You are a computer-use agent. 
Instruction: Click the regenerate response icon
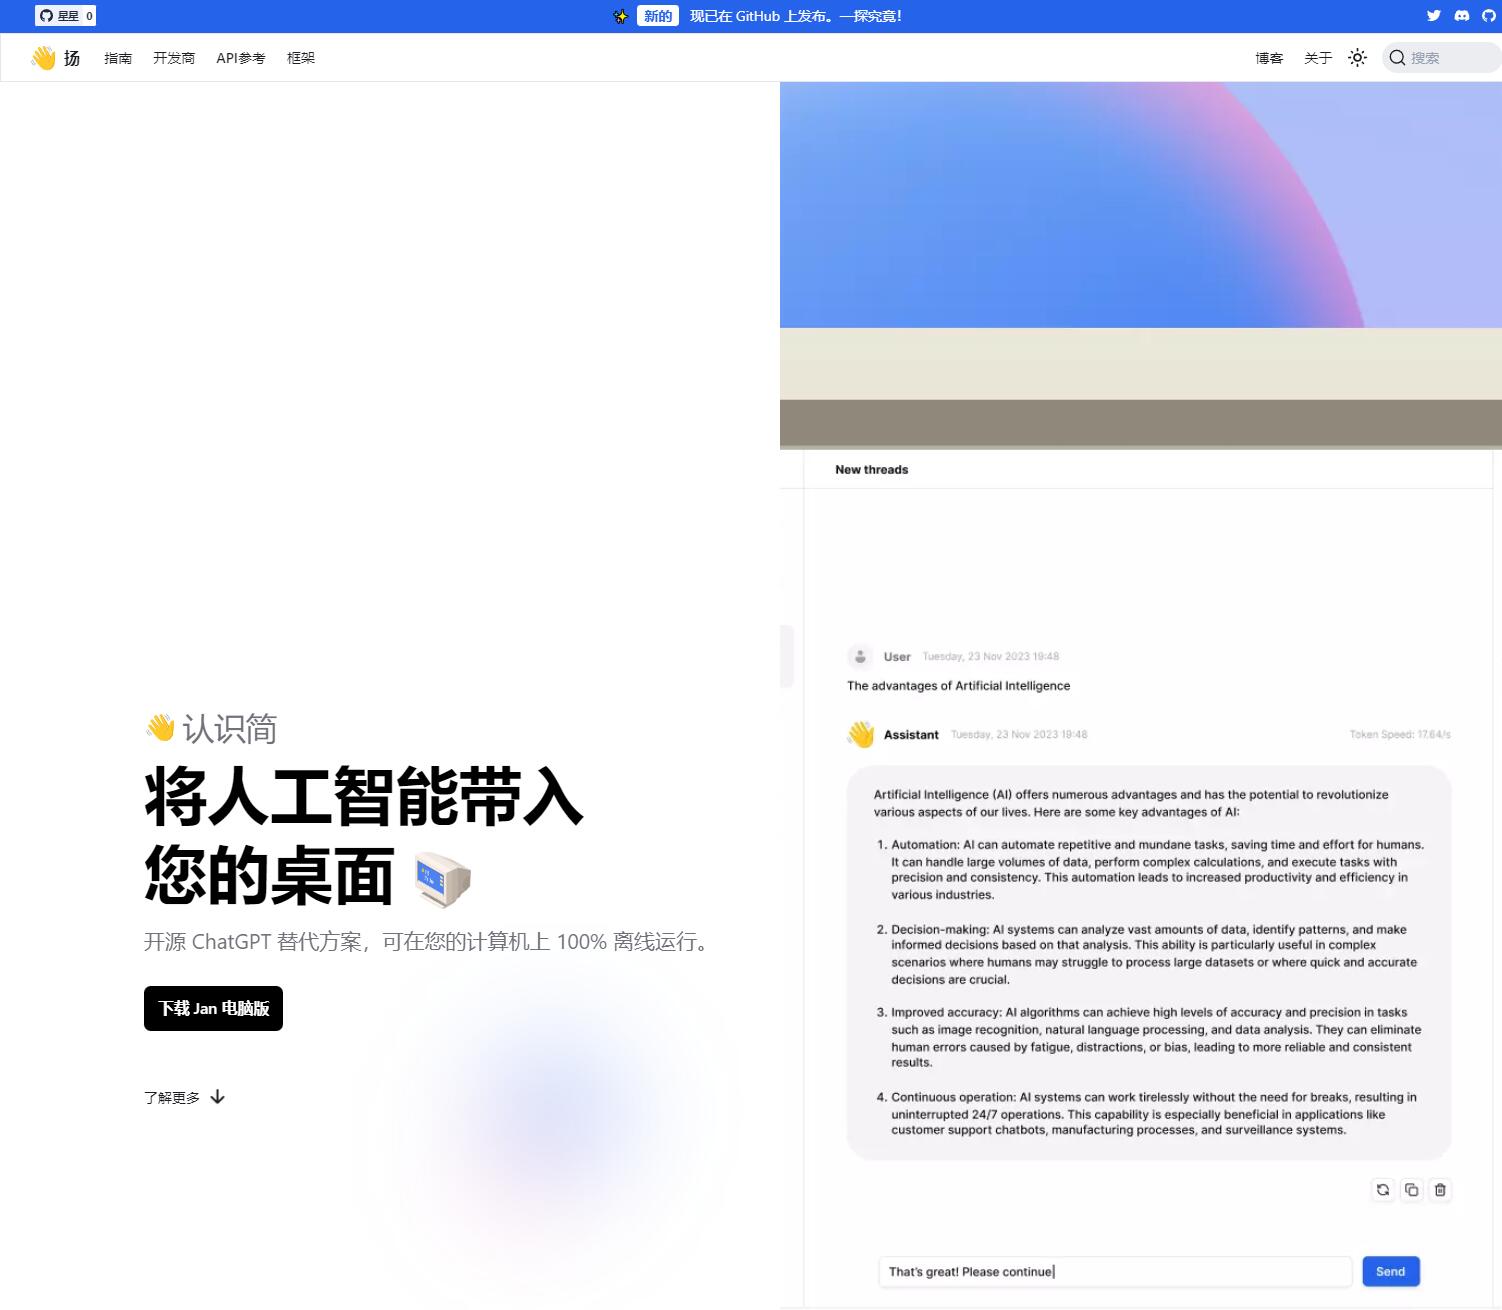[x=1383, y=1190]
